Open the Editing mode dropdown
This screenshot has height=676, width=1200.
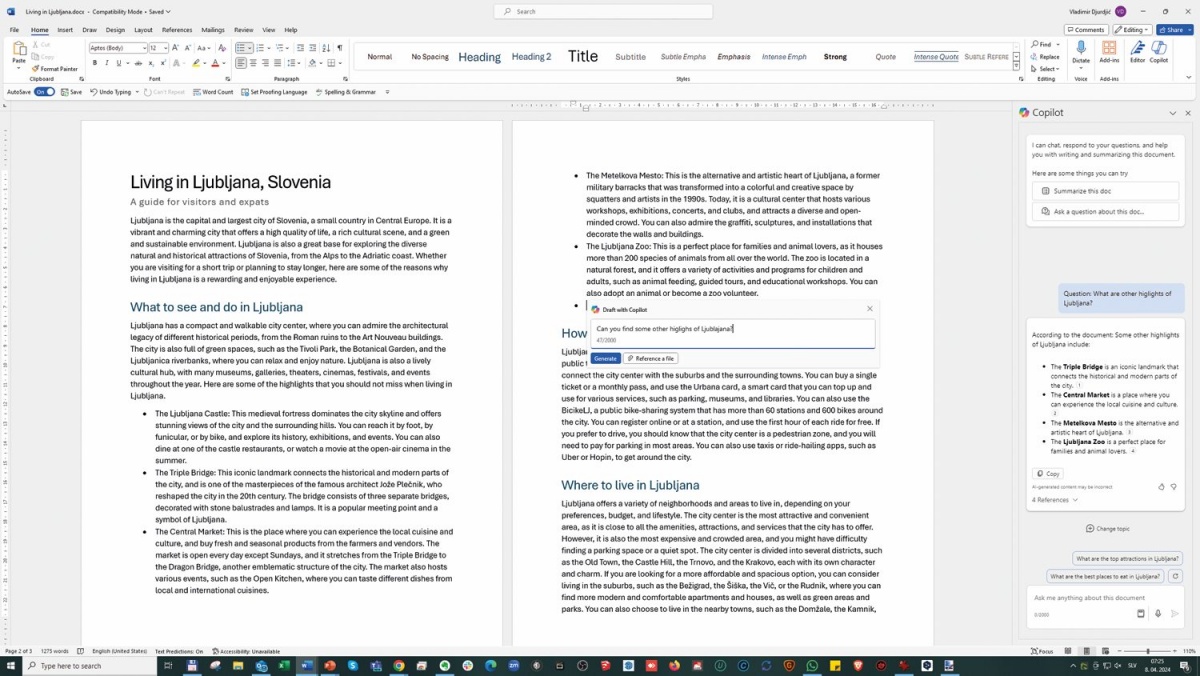[x=1132, y=30]
